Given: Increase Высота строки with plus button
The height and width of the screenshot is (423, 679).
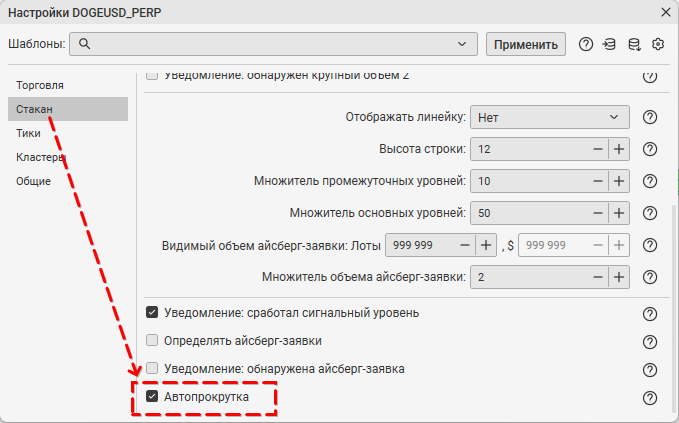Looking at the screenshot, I should 619,149.
